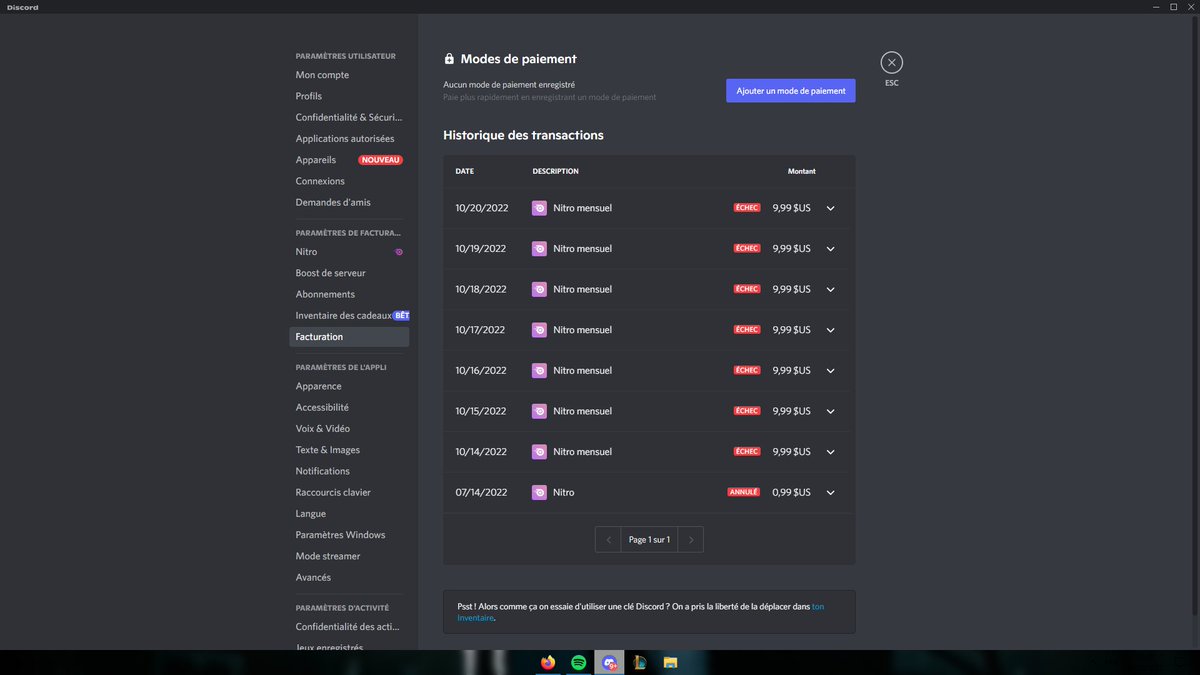Click Nitro icon in 07/14/2022 transaction row
1200x675 pixels.
coord(540,492)
